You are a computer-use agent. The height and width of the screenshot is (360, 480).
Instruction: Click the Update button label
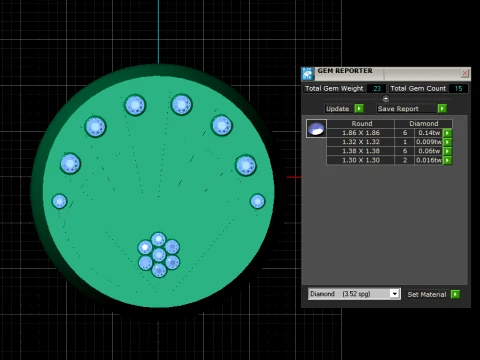coord(337,109)
